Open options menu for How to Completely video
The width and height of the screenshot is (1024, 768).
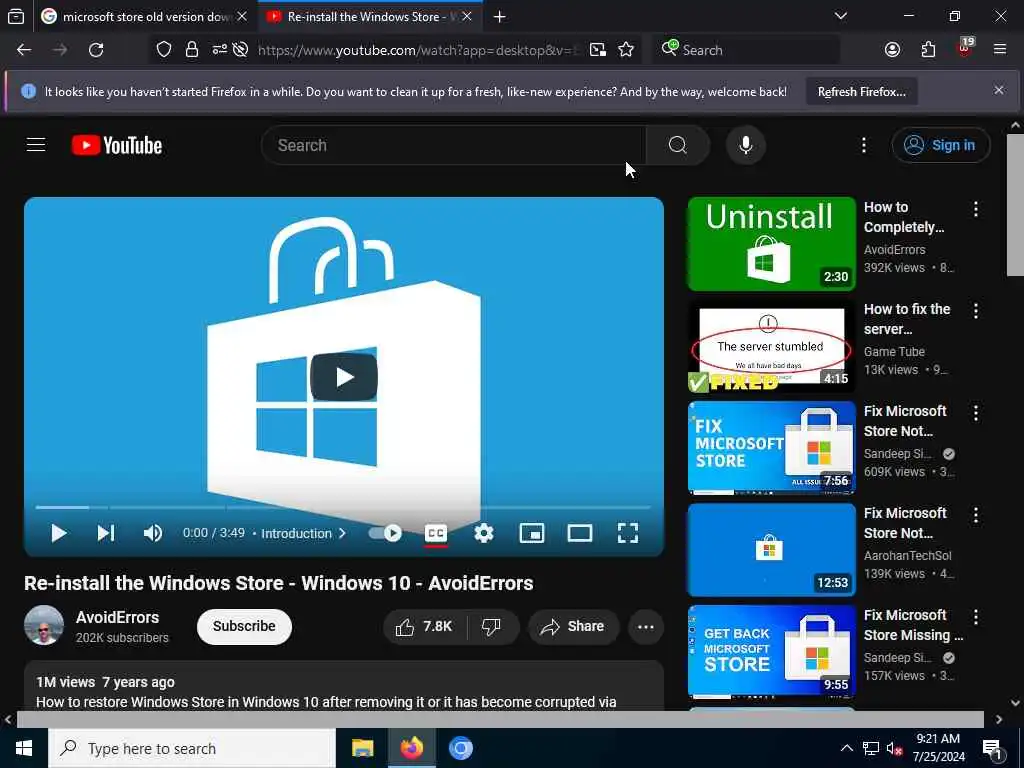(x=976, y=209)
